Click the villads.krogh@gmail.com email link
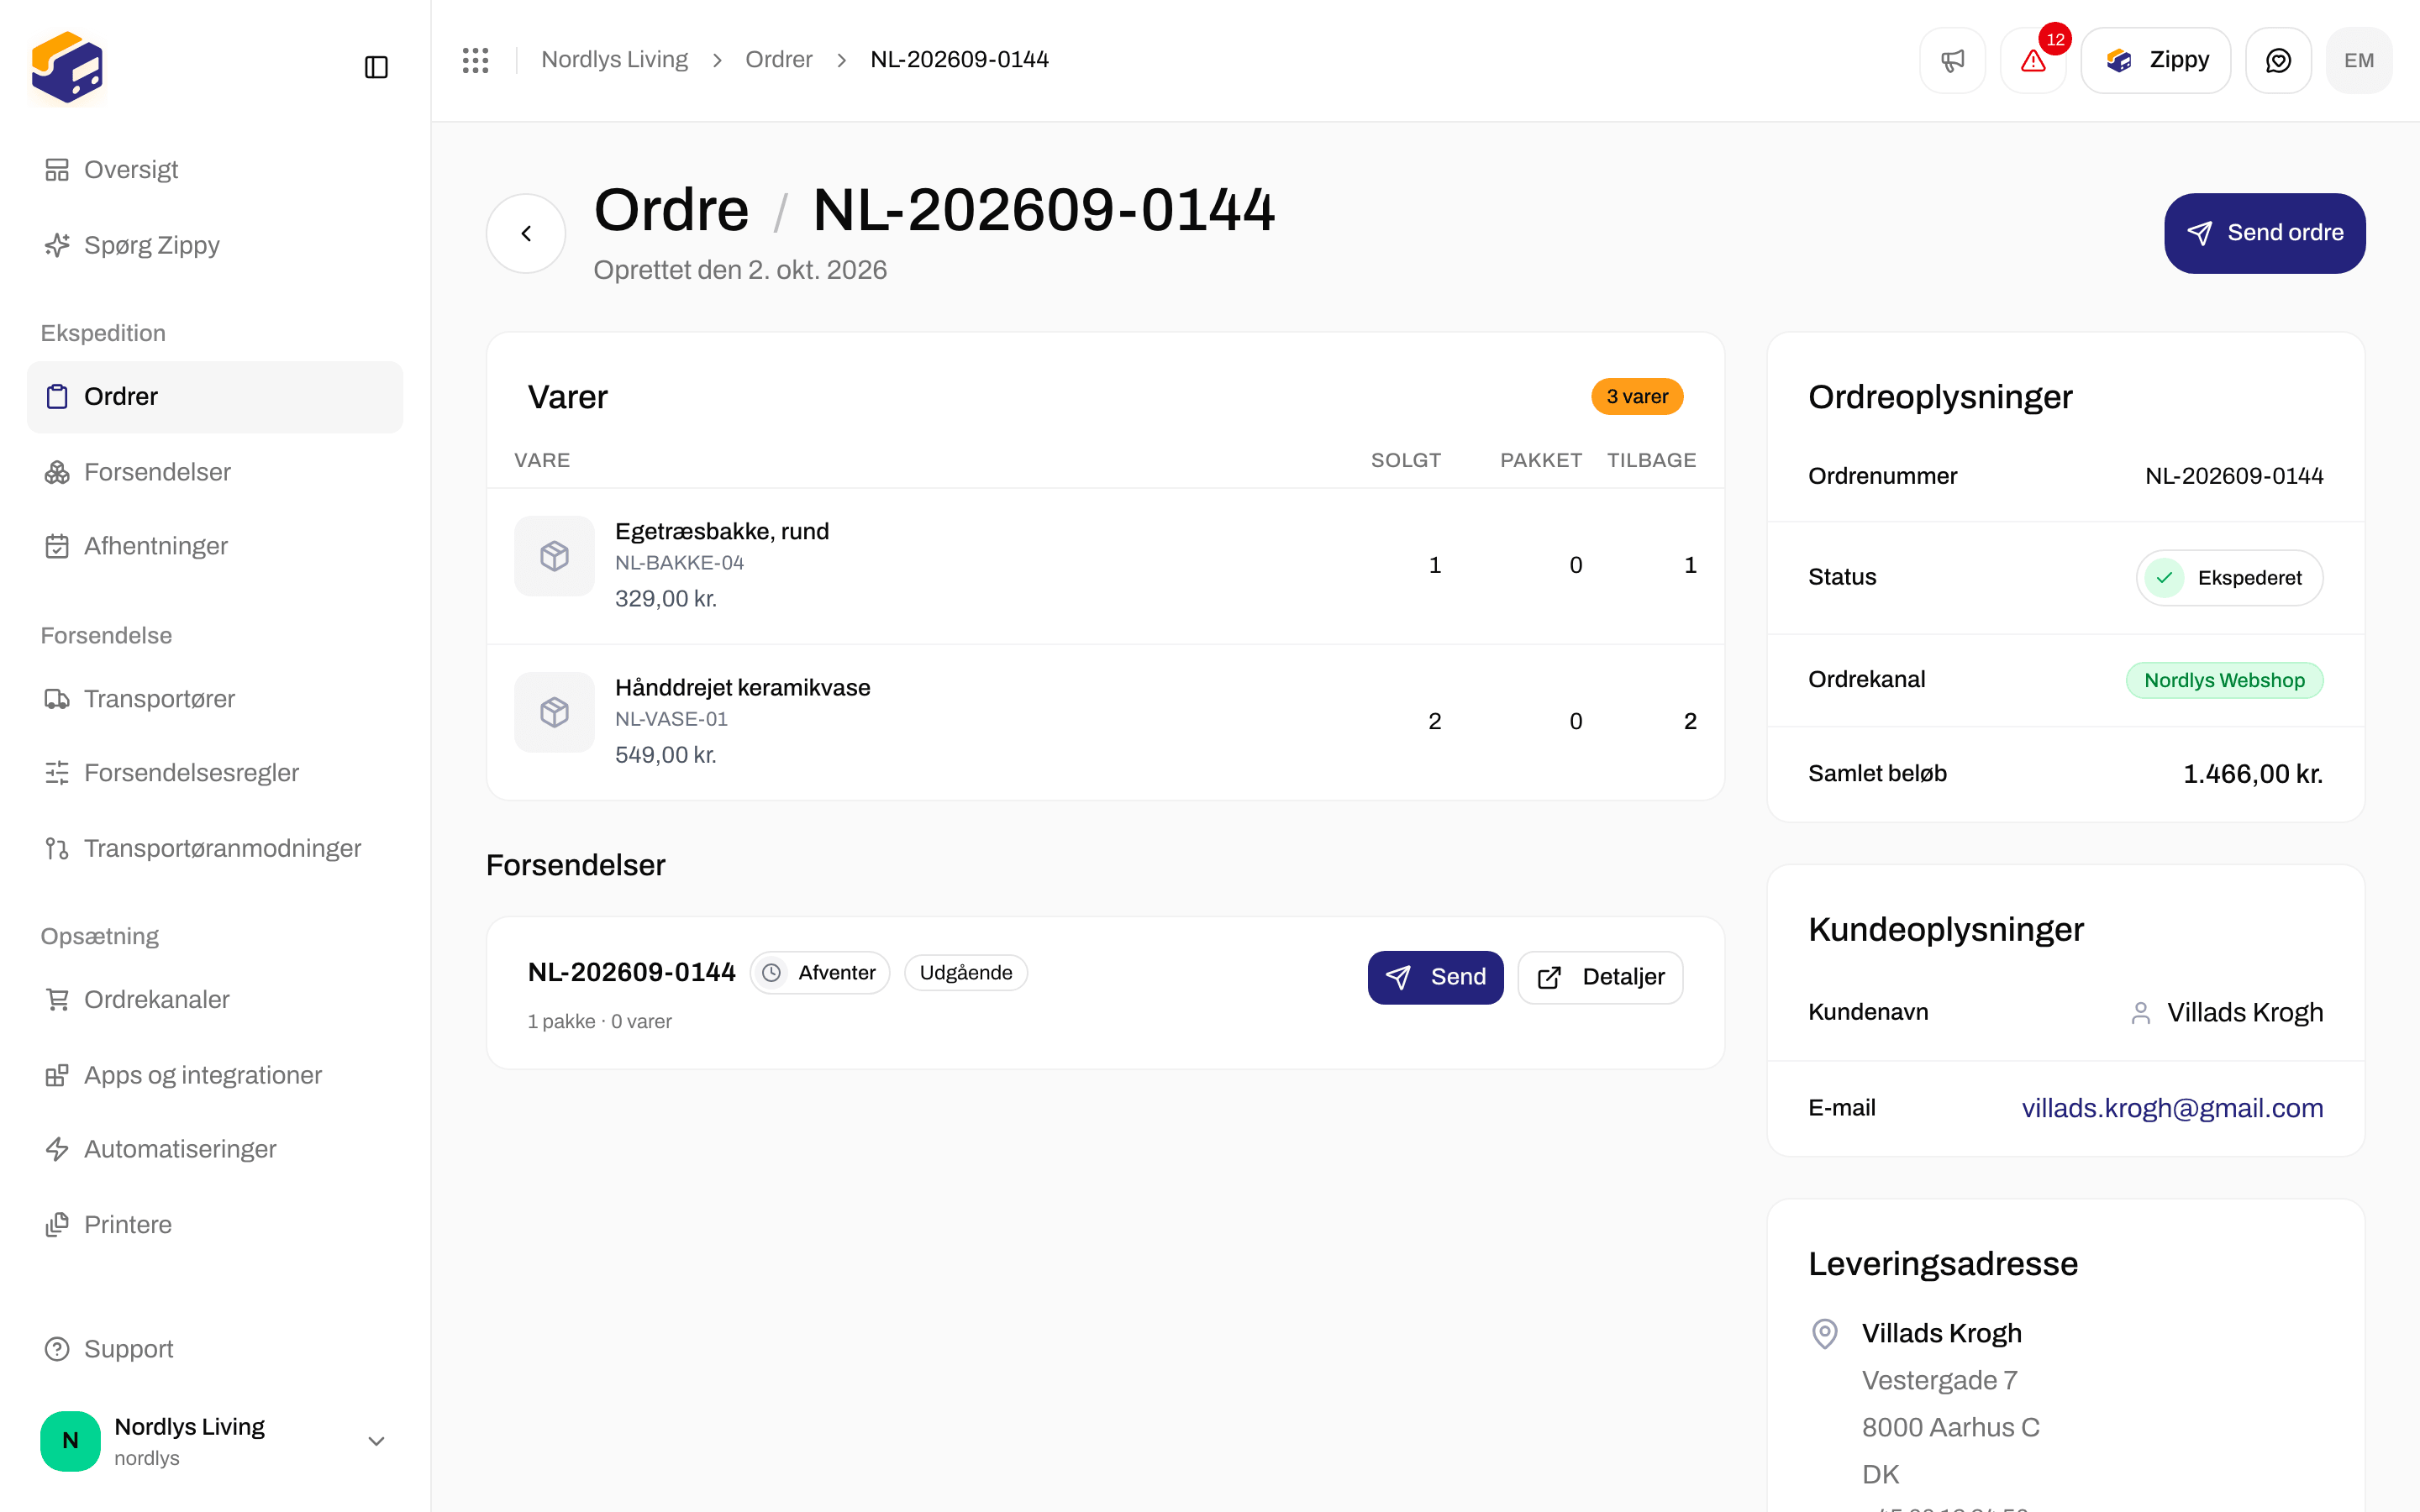 point(2172,1108)
